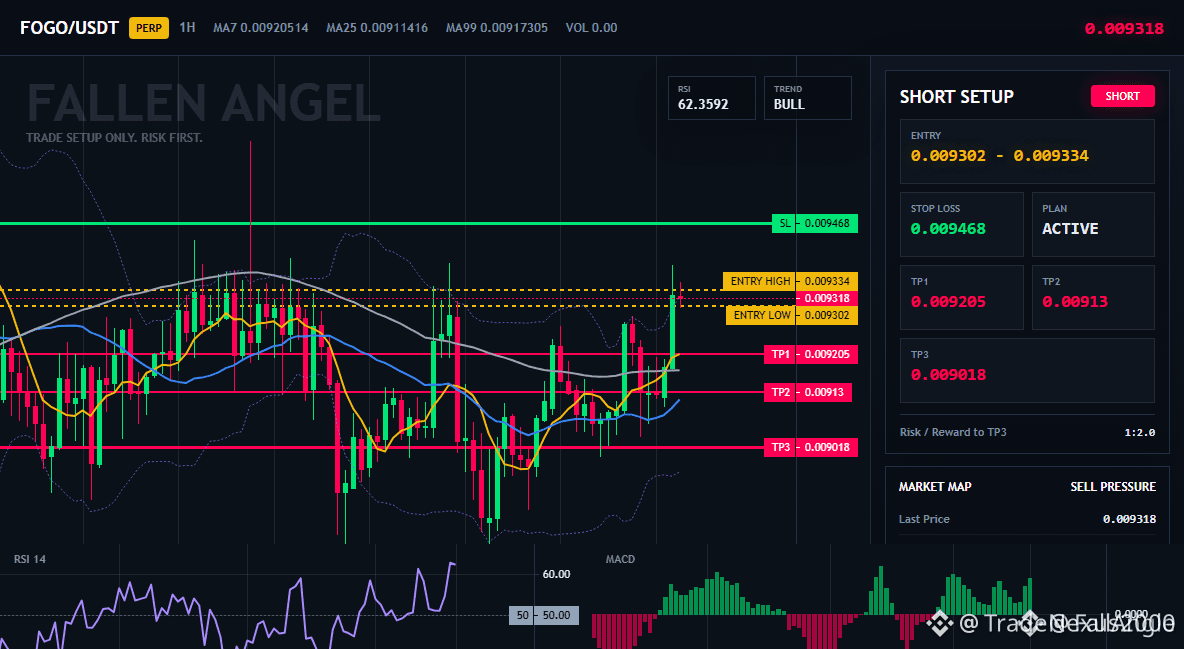
Task: Click the TP2 0.00913 chart line label
Action: click(807, 392)
